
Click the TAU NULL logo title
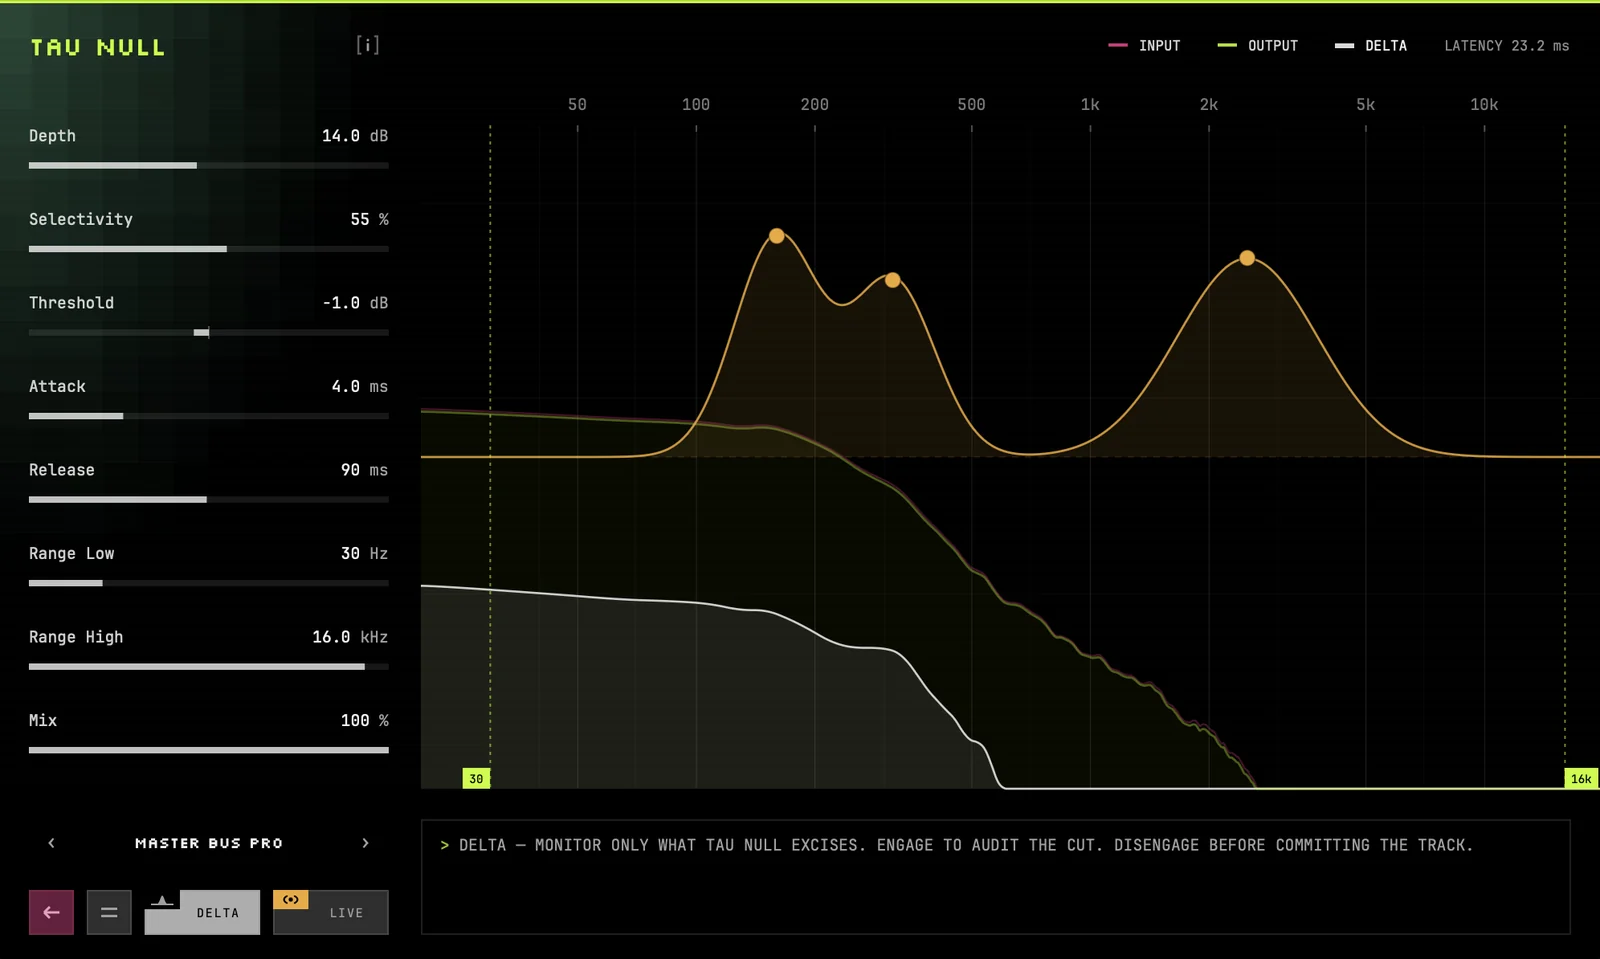click(98, 47)
